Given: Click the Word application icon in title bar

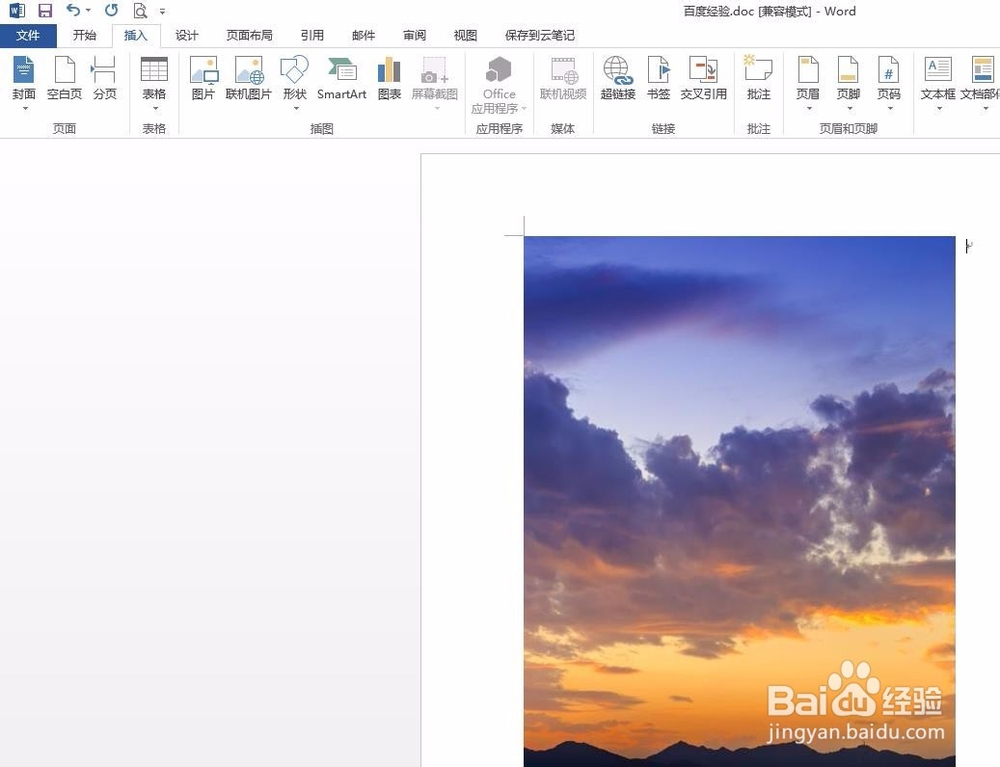Looking at the screenshot, I should pyautogui.click(x=17, y=11).
